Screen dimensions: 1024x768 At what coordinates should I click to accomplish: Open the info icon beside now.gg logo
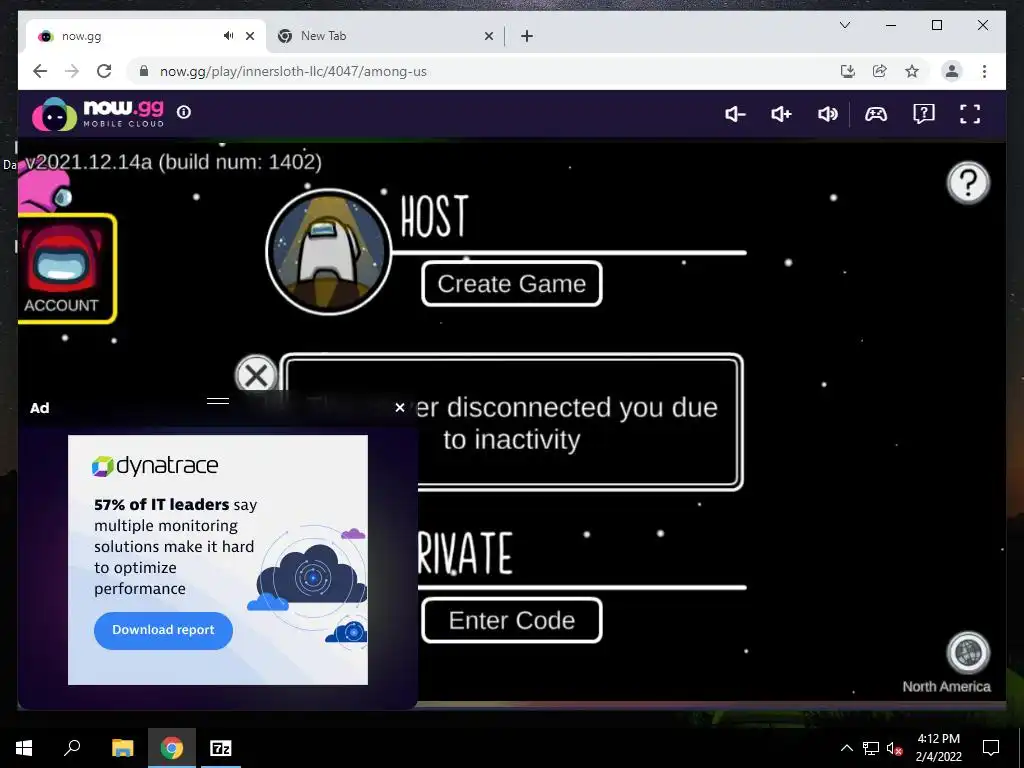pyautogui.click(x=184, y=112)
